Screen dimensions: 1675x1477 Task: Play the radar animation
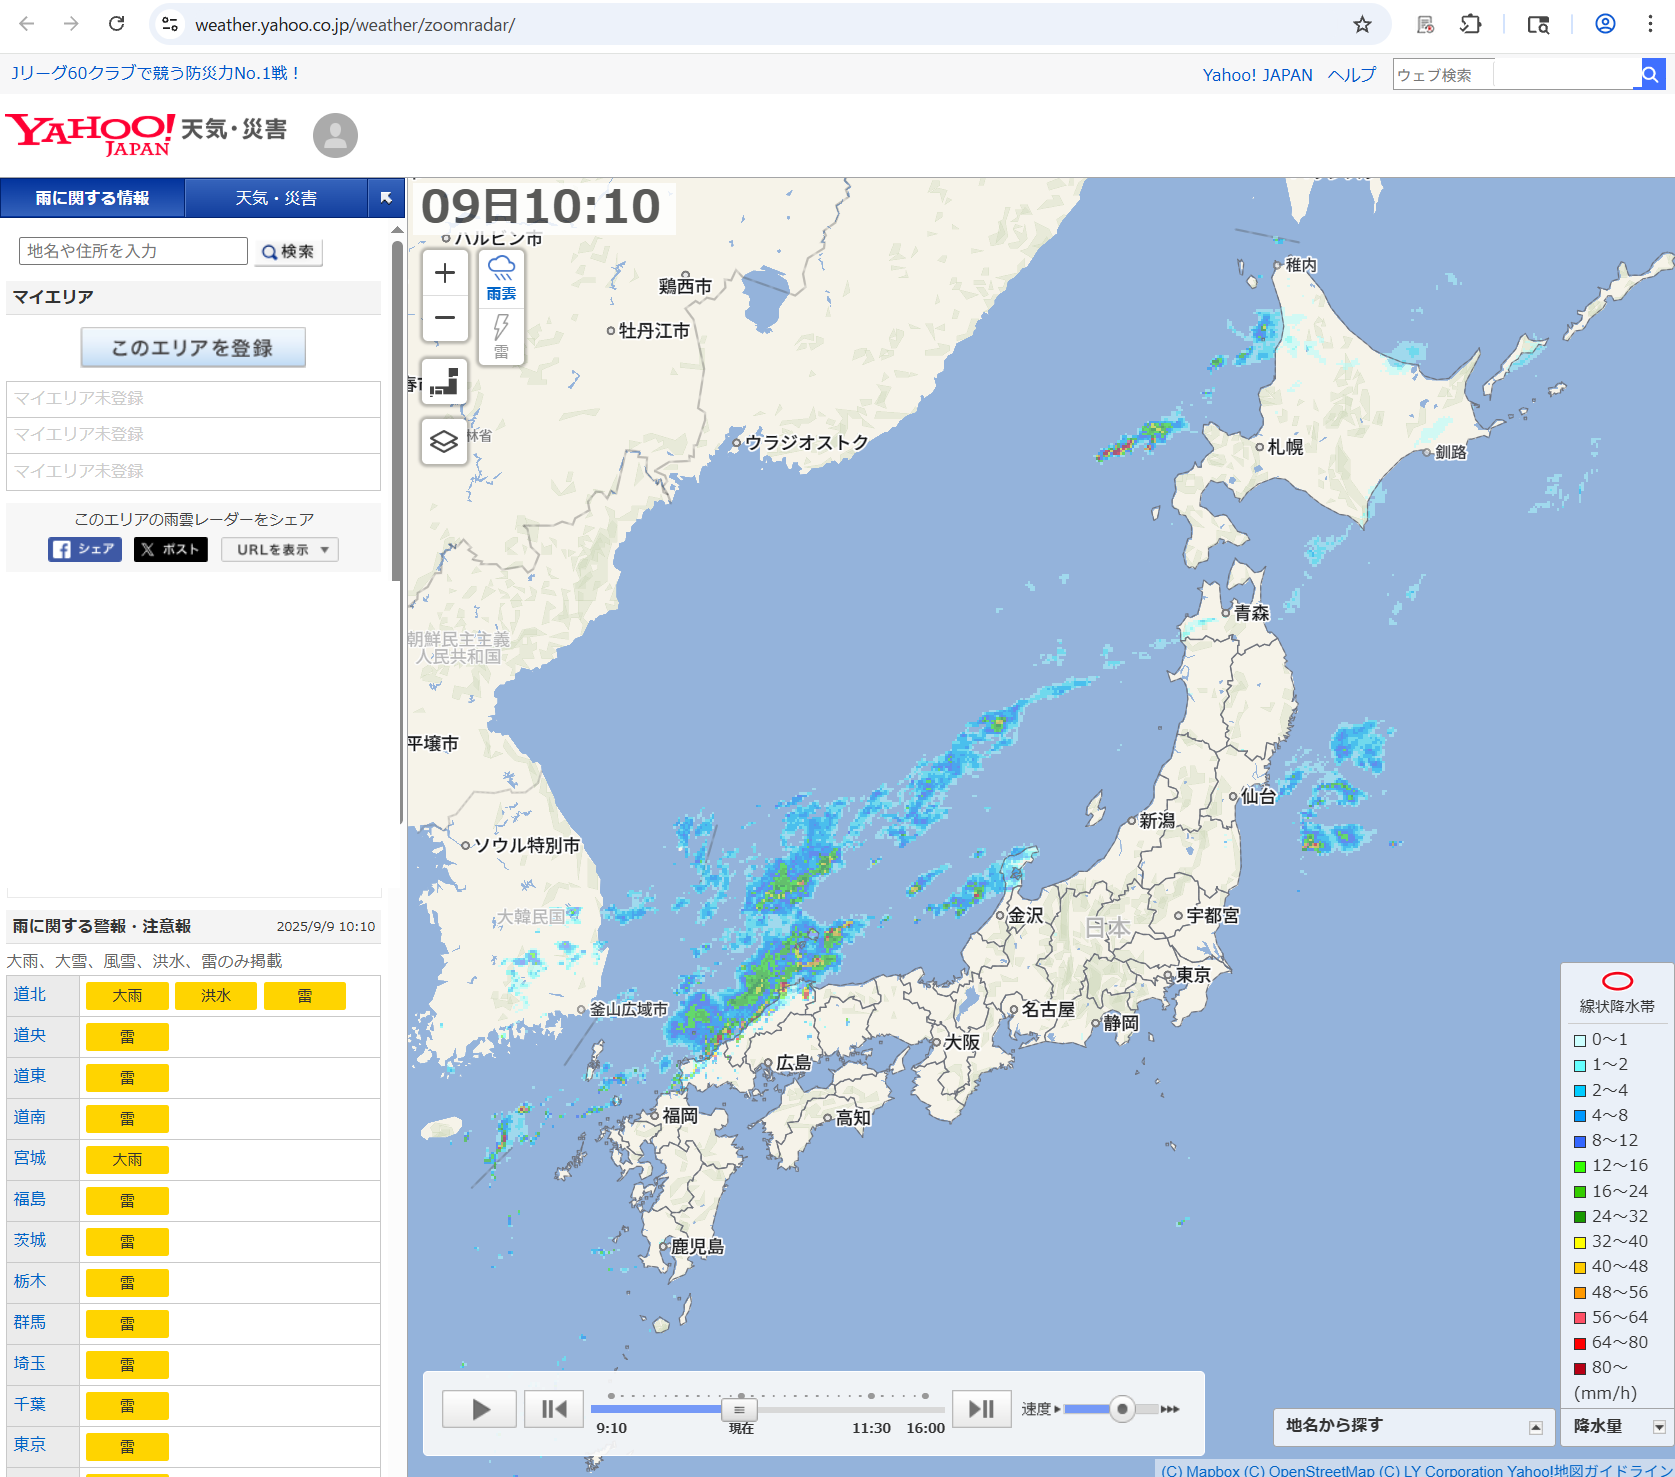pos(480,1409)
